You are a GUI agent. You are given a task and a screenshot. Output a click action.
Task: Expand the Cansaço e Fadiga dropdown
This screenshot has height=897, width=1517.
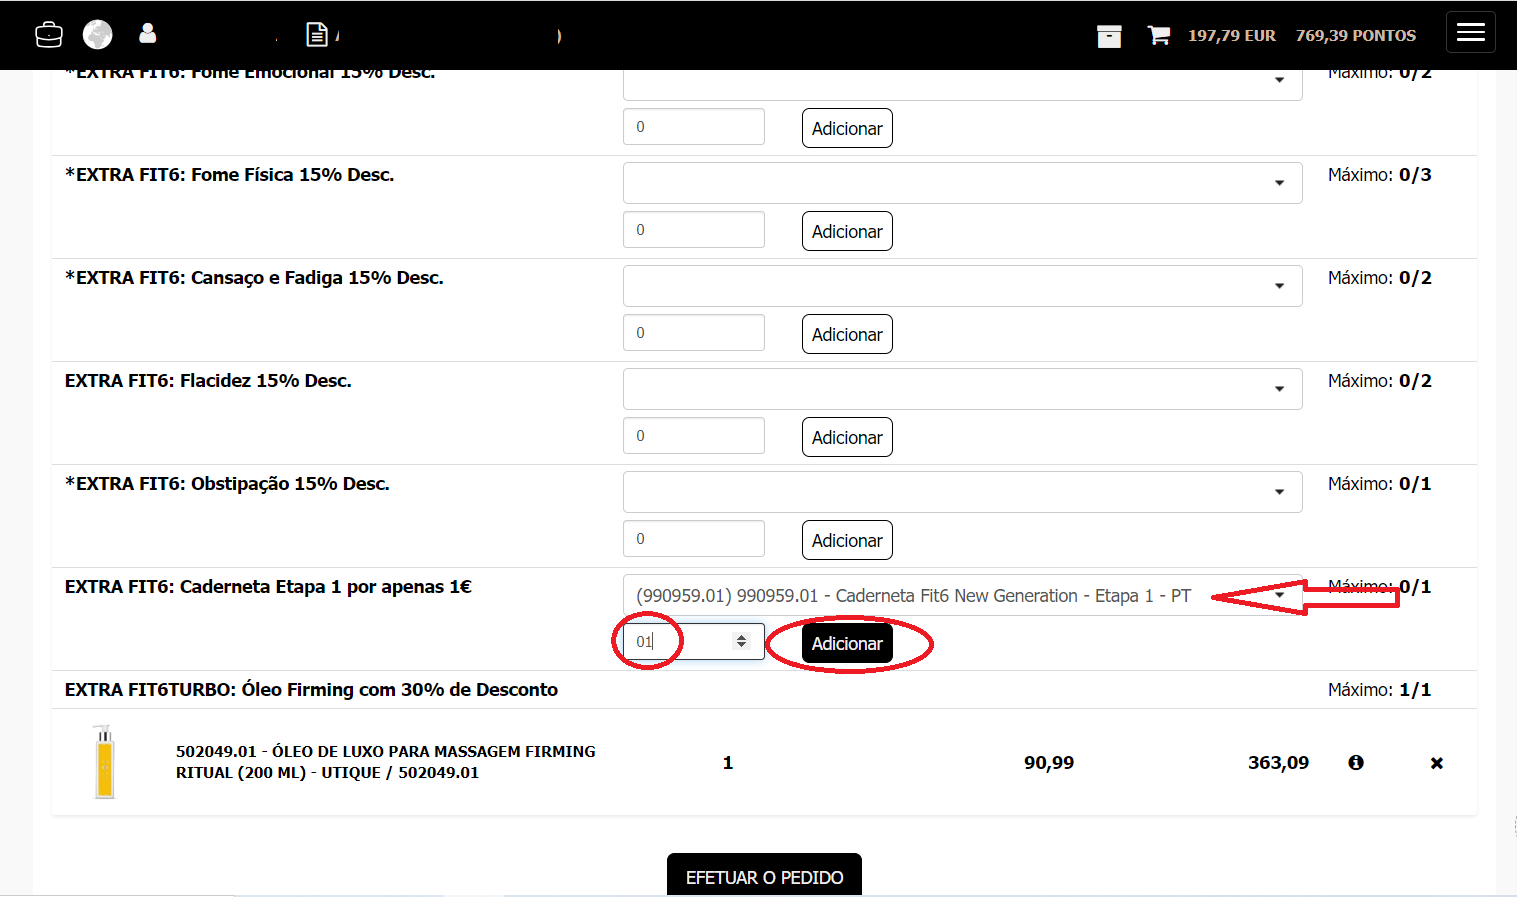[962, 286]
